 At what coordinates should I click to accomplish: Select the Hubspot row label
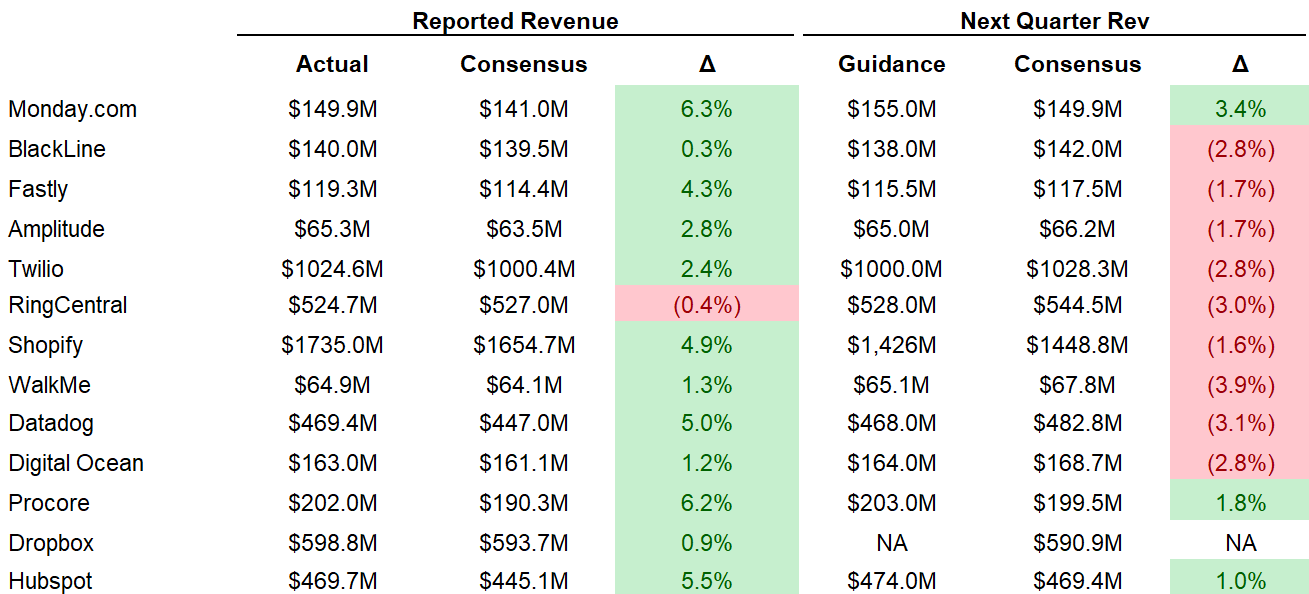51,581
